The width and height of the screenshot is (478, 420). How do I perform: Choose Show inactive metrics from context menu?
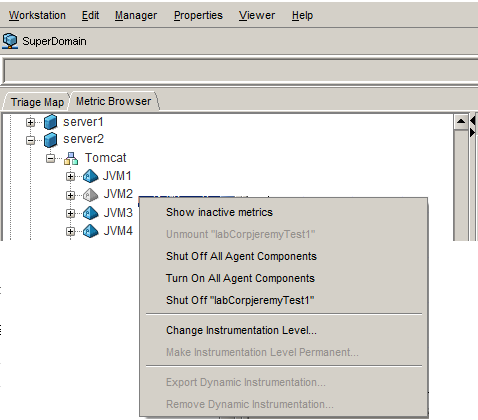(219, 212)
